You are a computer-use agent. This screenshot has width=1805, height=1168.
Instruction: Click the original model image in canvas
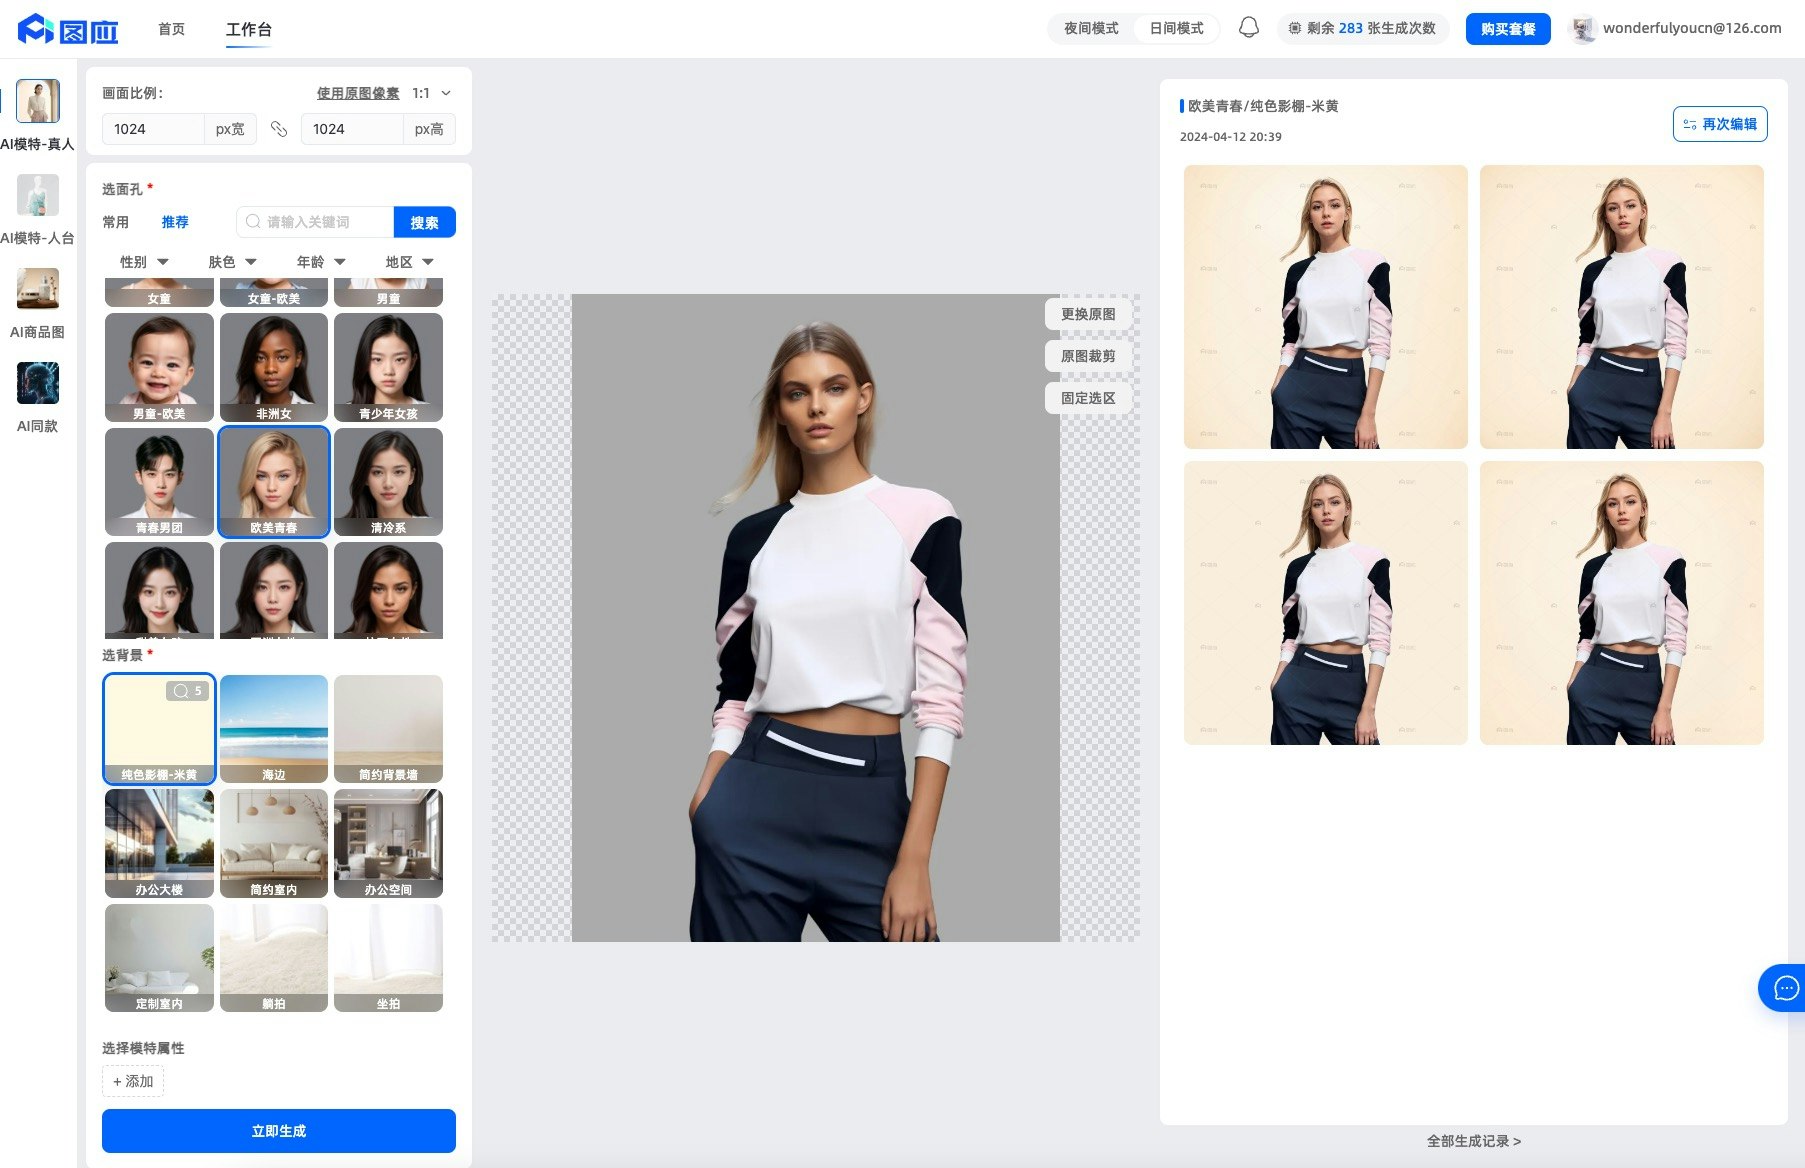(x=816, y=618)
